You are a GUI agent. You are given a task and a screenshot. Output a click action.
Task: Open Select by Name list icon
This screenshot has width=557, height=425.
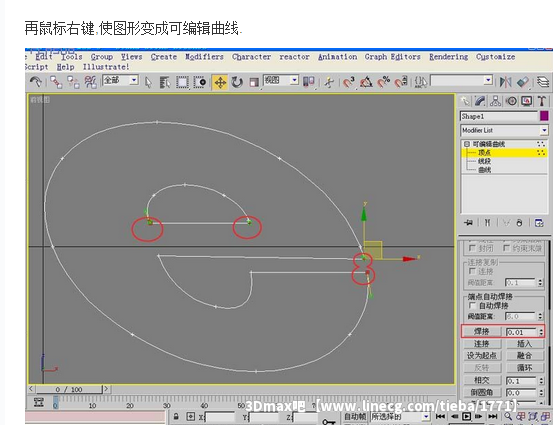(165, 82)
